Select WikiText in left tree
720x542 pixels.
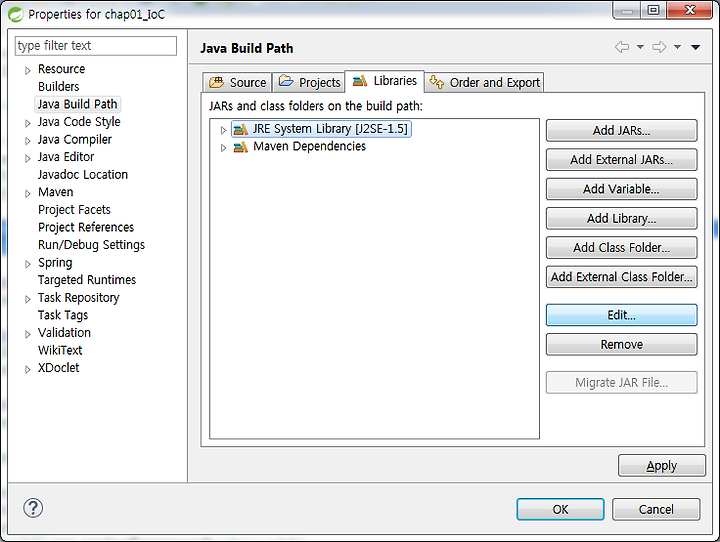point(60,350)
